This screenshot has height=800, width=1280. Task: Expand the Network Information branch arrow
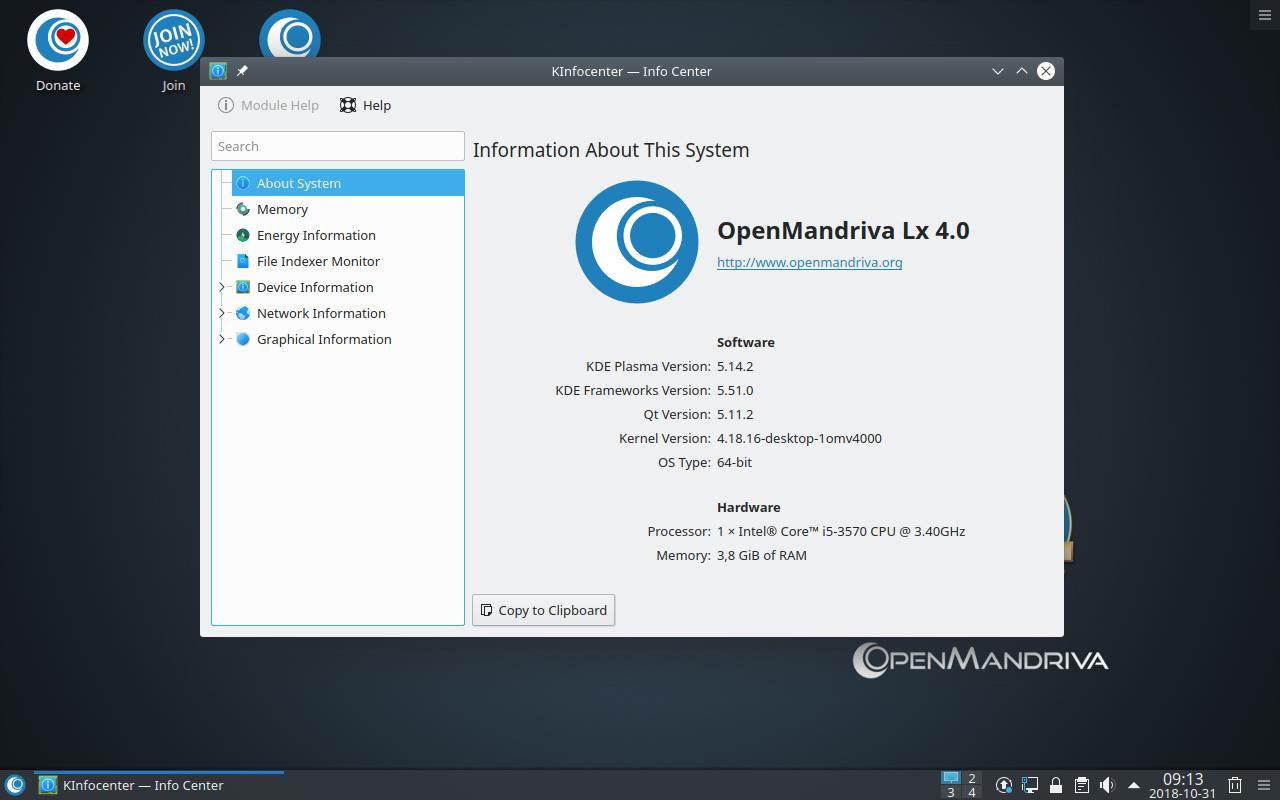pyautogui.click(x=222, y=313)
